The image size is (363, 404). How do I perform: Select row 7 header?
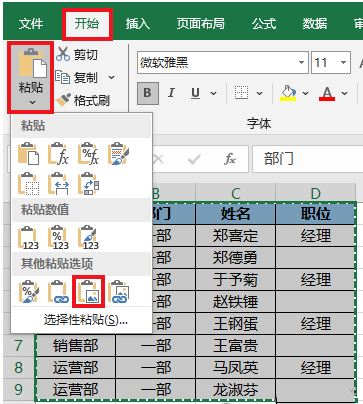[19, 346]
